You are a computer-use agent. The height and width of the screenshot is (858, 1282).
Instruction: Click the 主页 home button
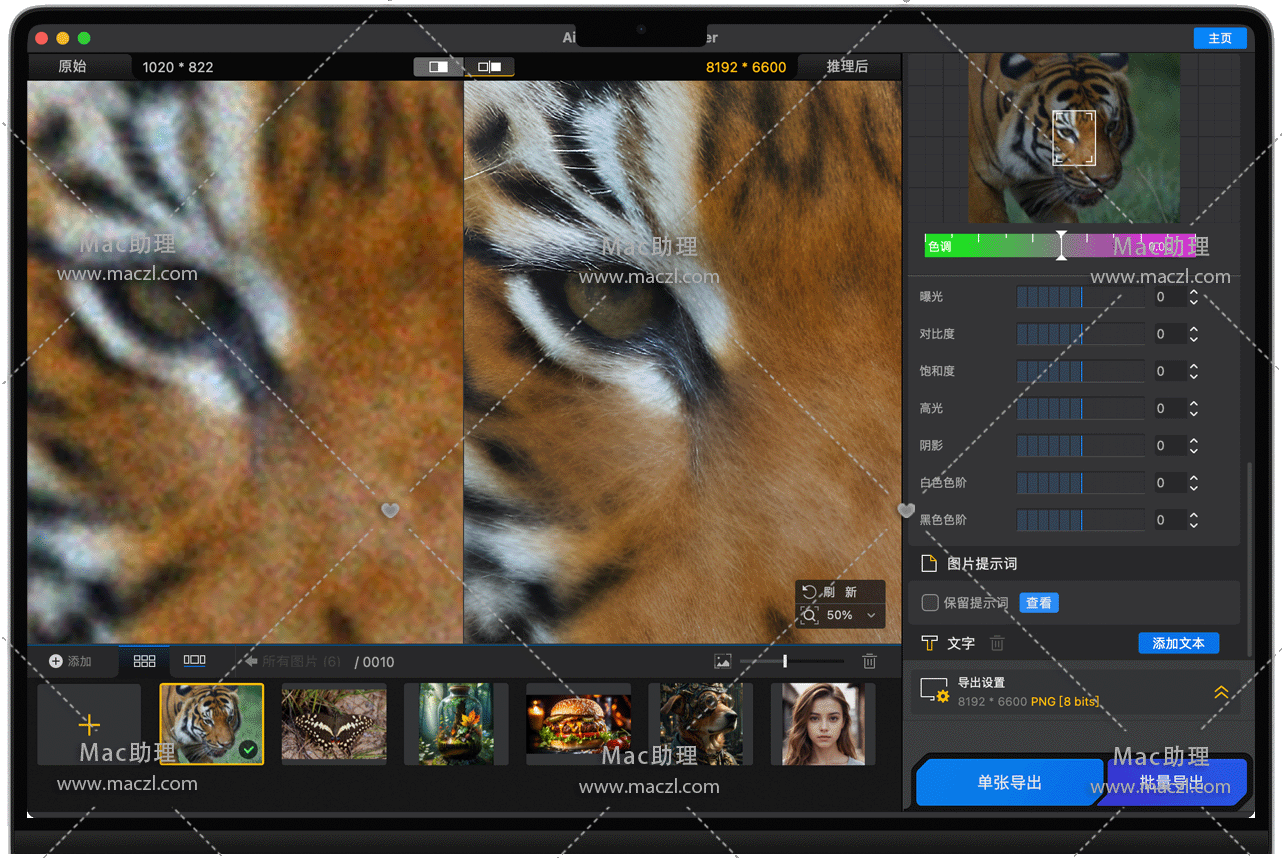1220,38
